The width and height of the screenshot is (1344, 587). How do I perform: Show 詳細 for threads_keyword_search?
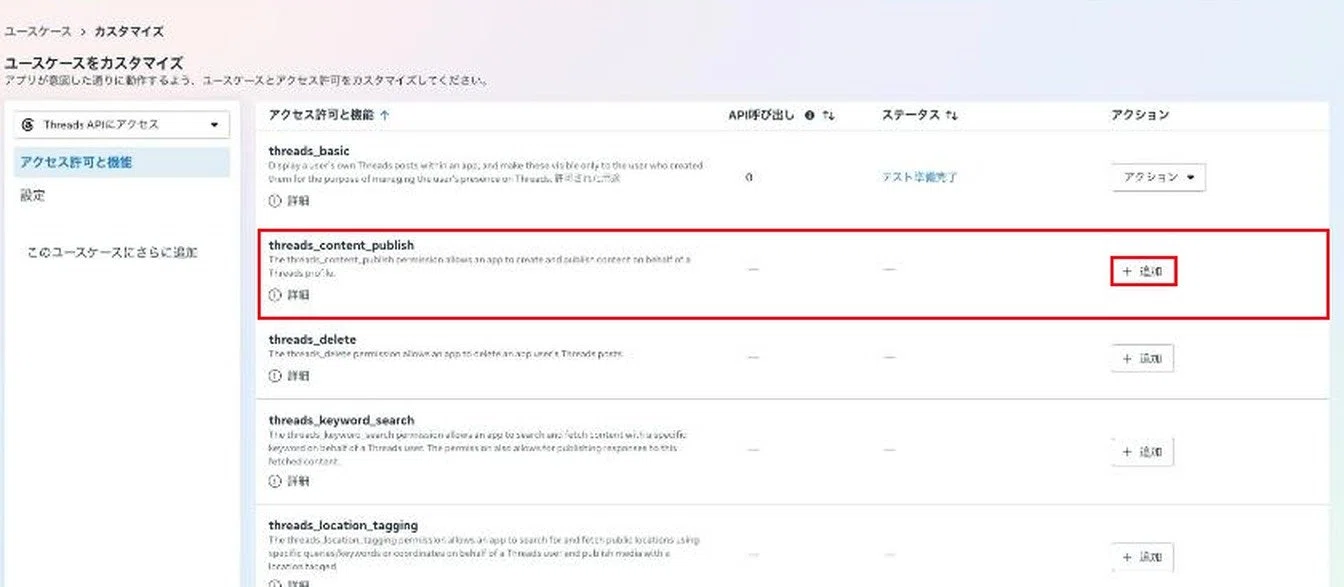(x=298, y=481)
